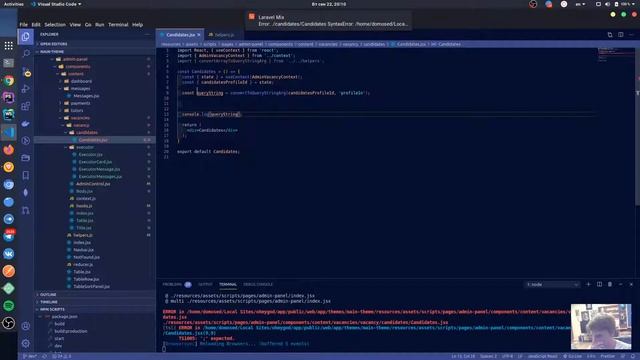Kill the terminal with the trash icon
Screen dimensions: 640x360
610,284
